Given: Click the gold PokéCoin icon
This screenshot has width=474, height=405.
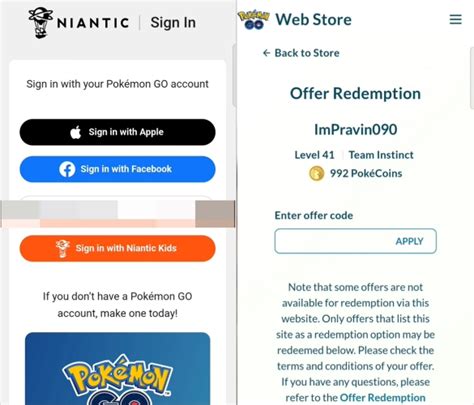Looking at the screenshot, I should (316, 174).
